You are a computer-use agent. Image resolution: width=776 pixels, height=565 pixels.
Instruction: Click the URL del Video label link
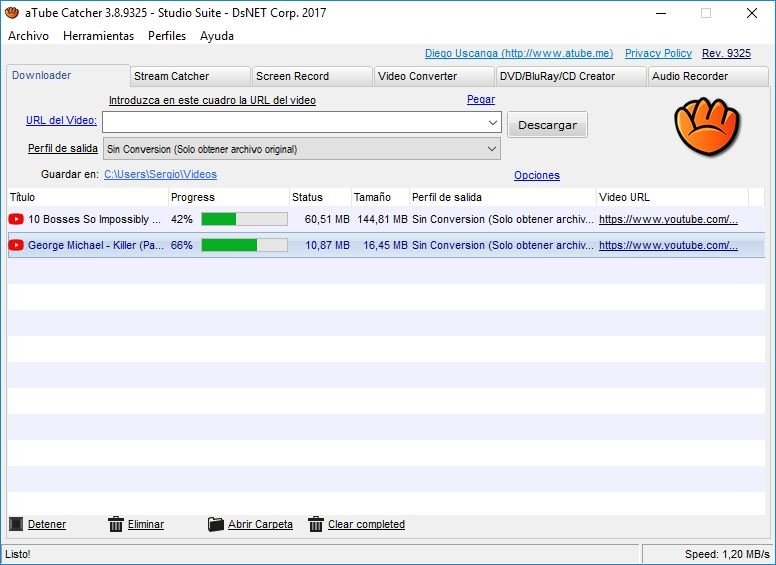pyautogui.click(x=61, y=120)
